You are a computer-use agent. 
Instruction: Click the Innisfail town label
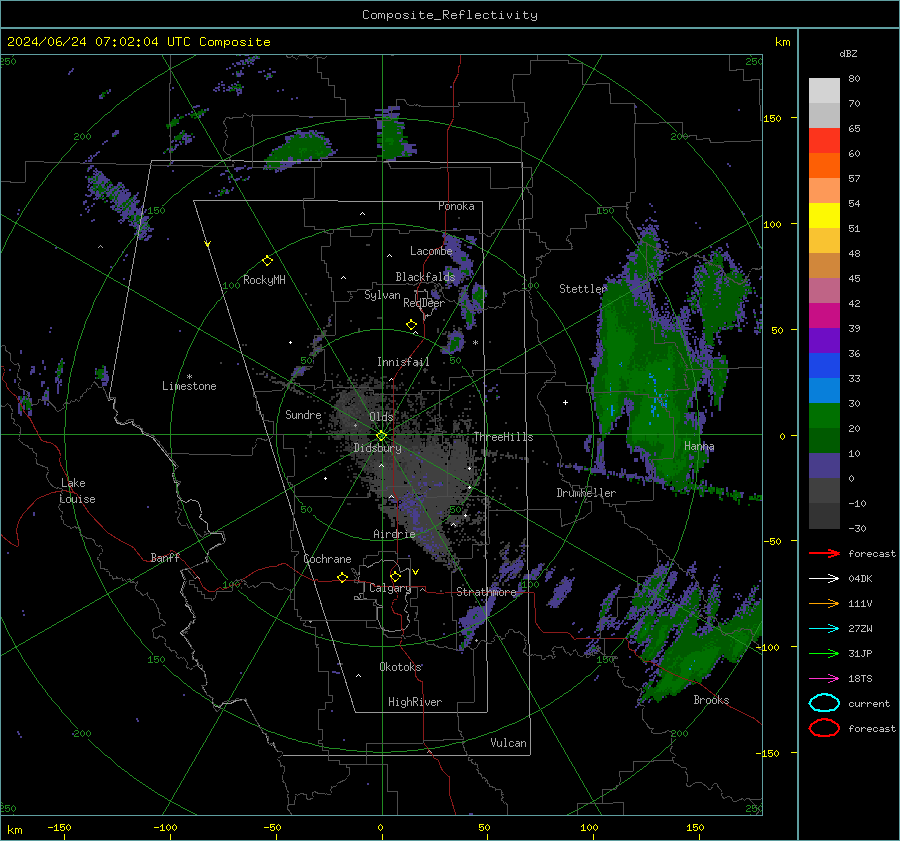coord(403,362)
